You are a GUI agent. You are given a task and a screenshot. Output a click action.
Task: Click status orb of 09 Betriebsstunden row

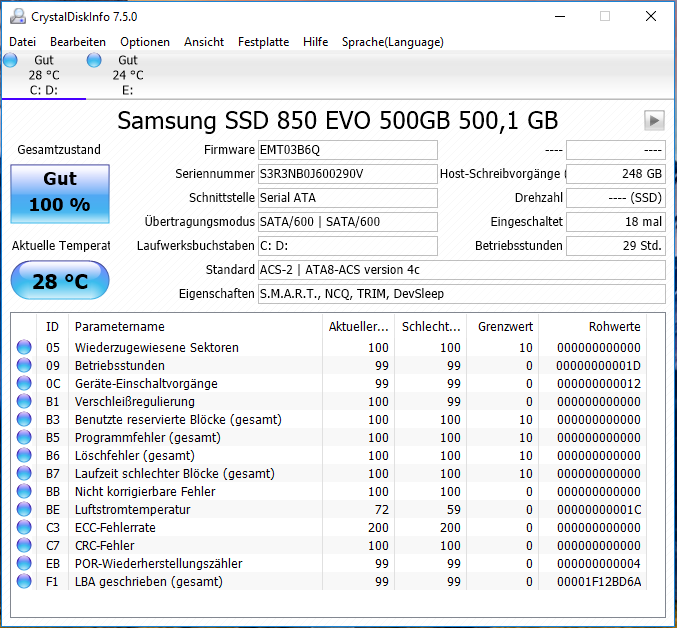coord(24,366)
